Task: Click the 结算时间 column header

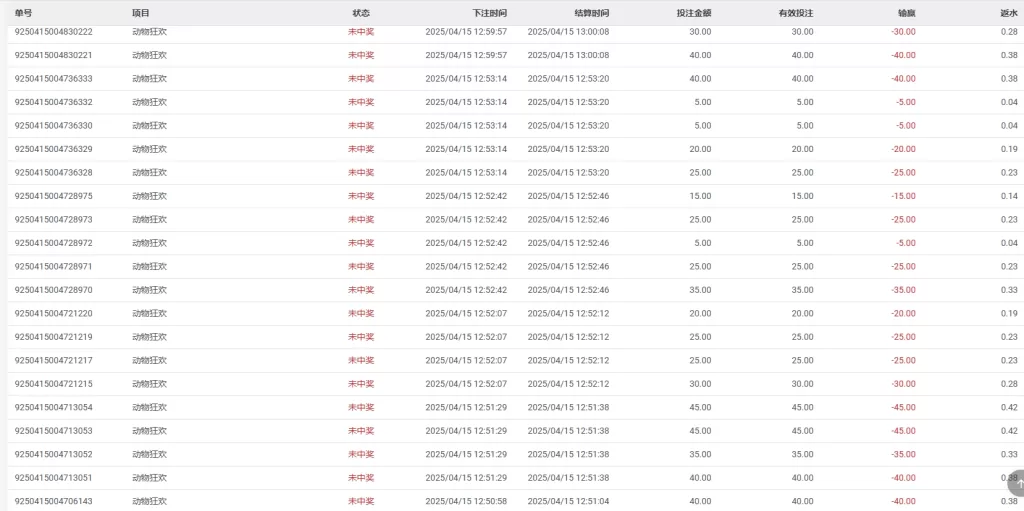Action: click(591, 13)
